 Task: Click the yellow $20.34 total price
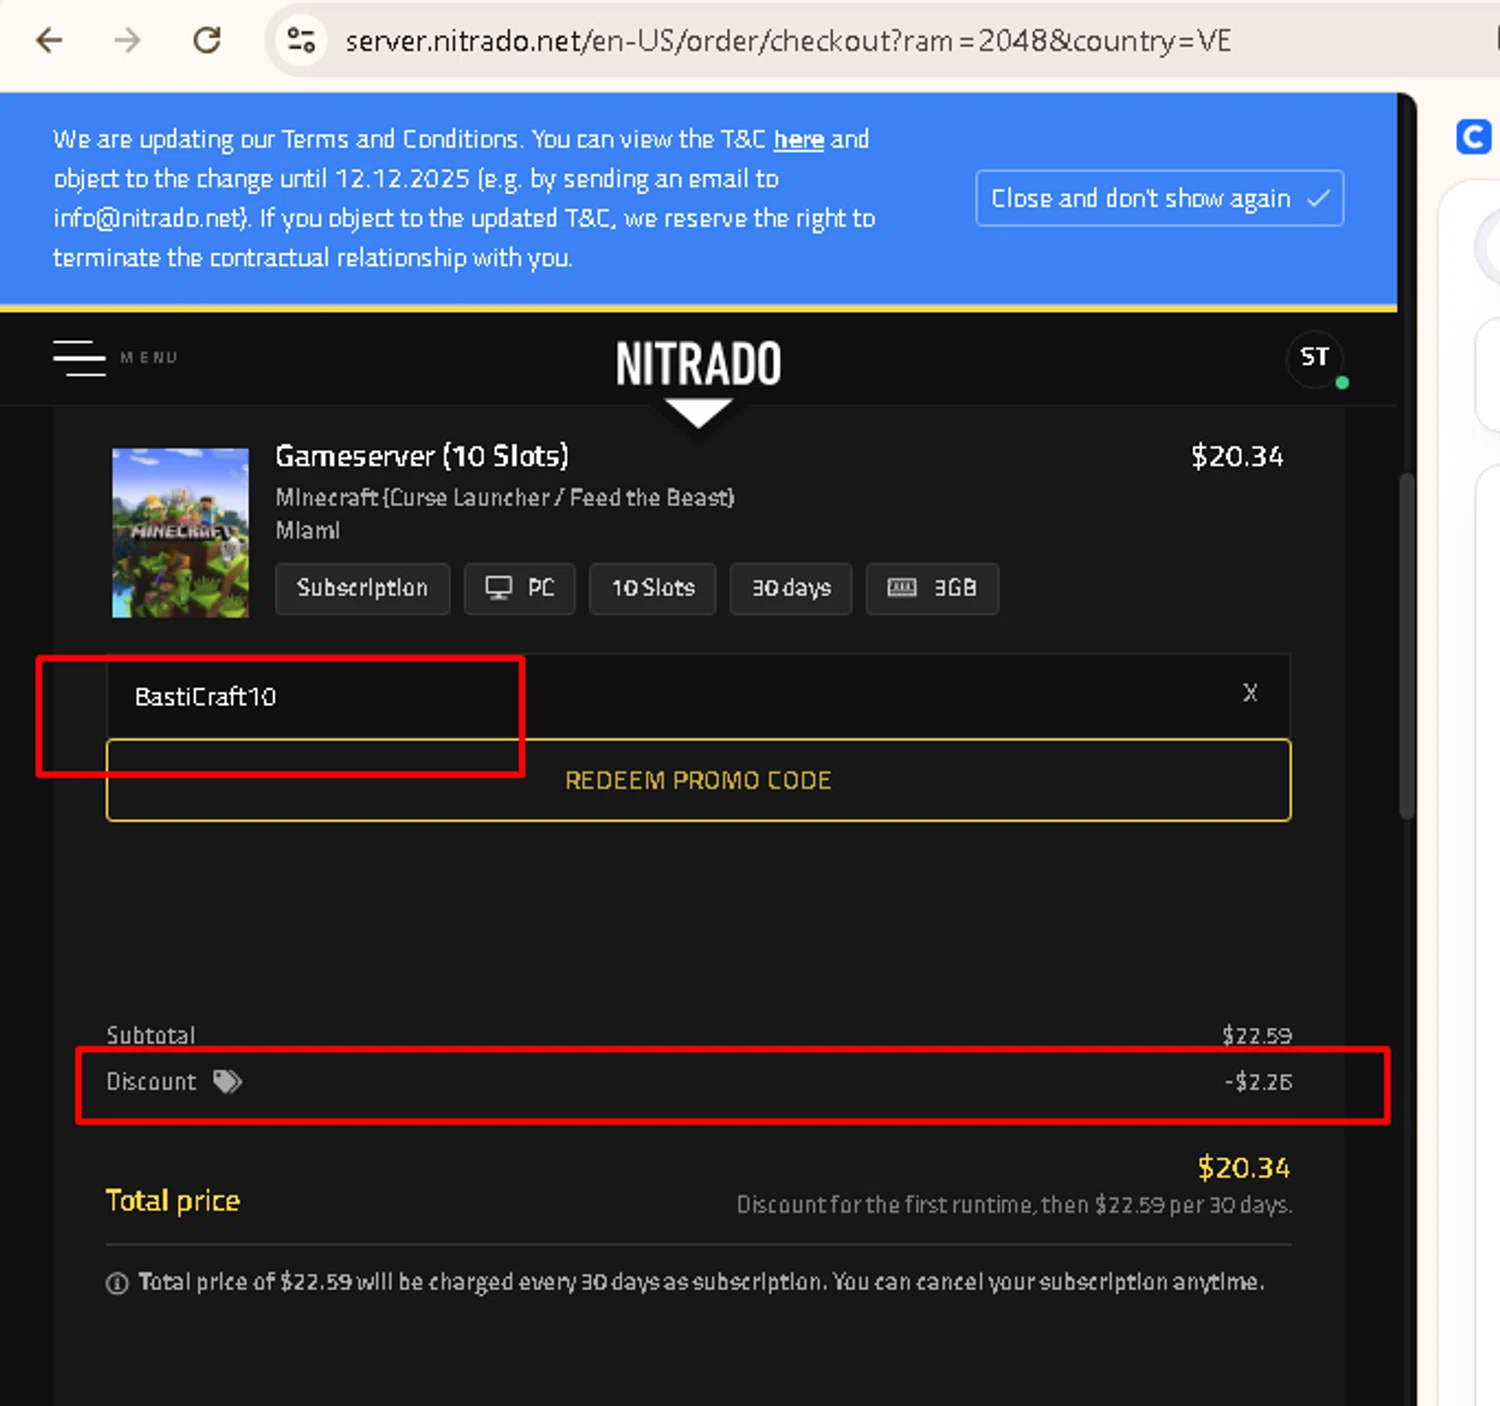pos(1244,1167)
